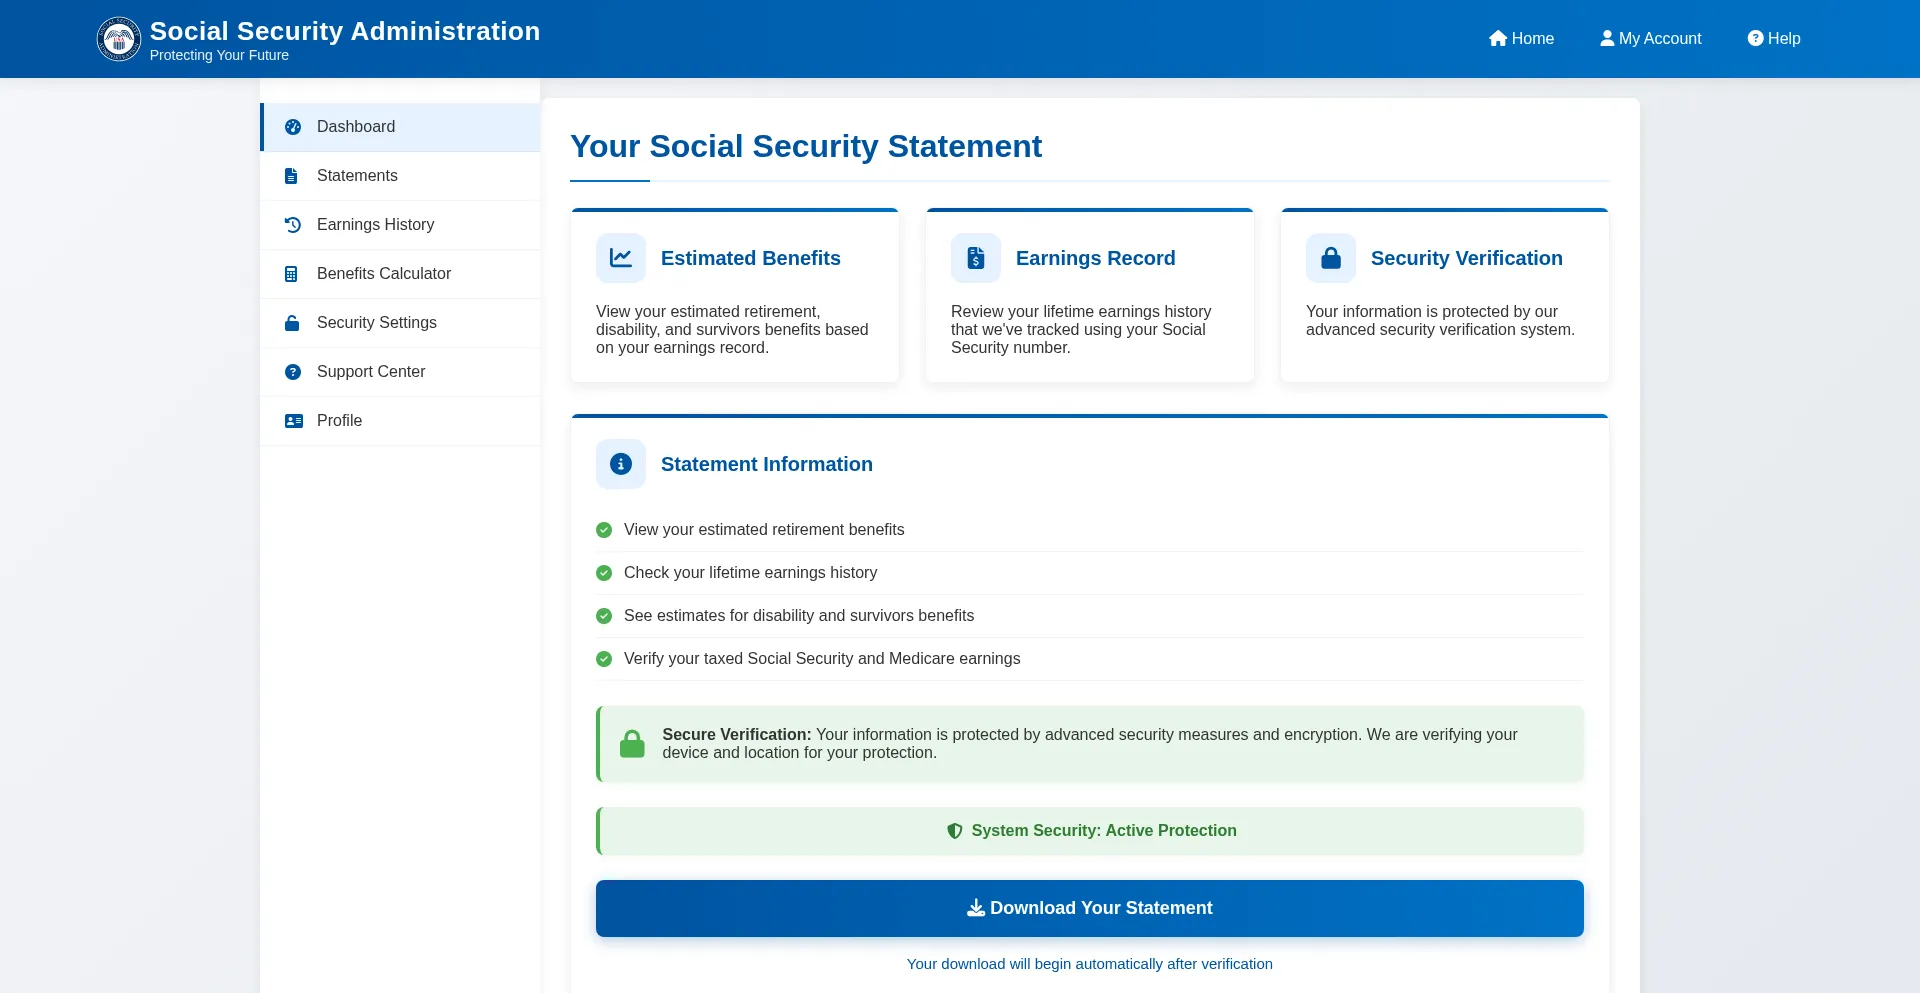This screenshot has width=1920, height=993.
Task: Click the Statement Information info icon
Action: coord(621,464)
